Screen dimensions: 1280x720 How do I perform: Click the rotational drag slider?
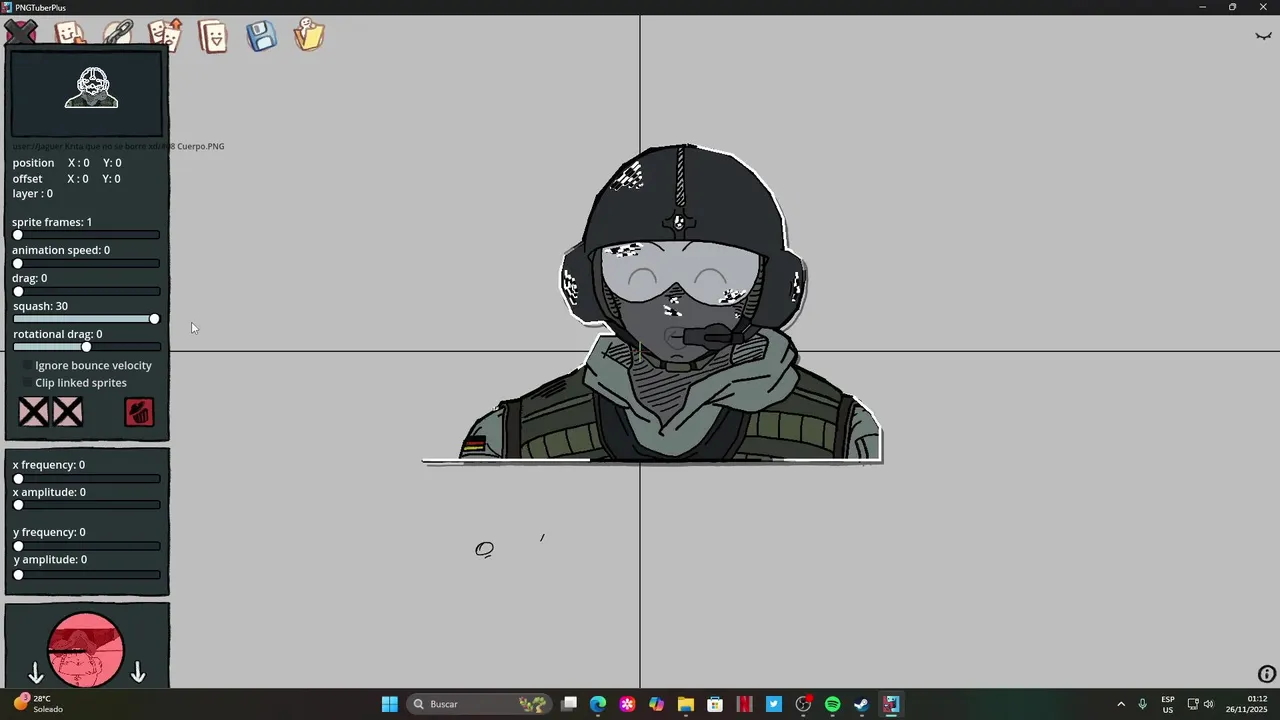pyautogui.click(x=86, y=347)
